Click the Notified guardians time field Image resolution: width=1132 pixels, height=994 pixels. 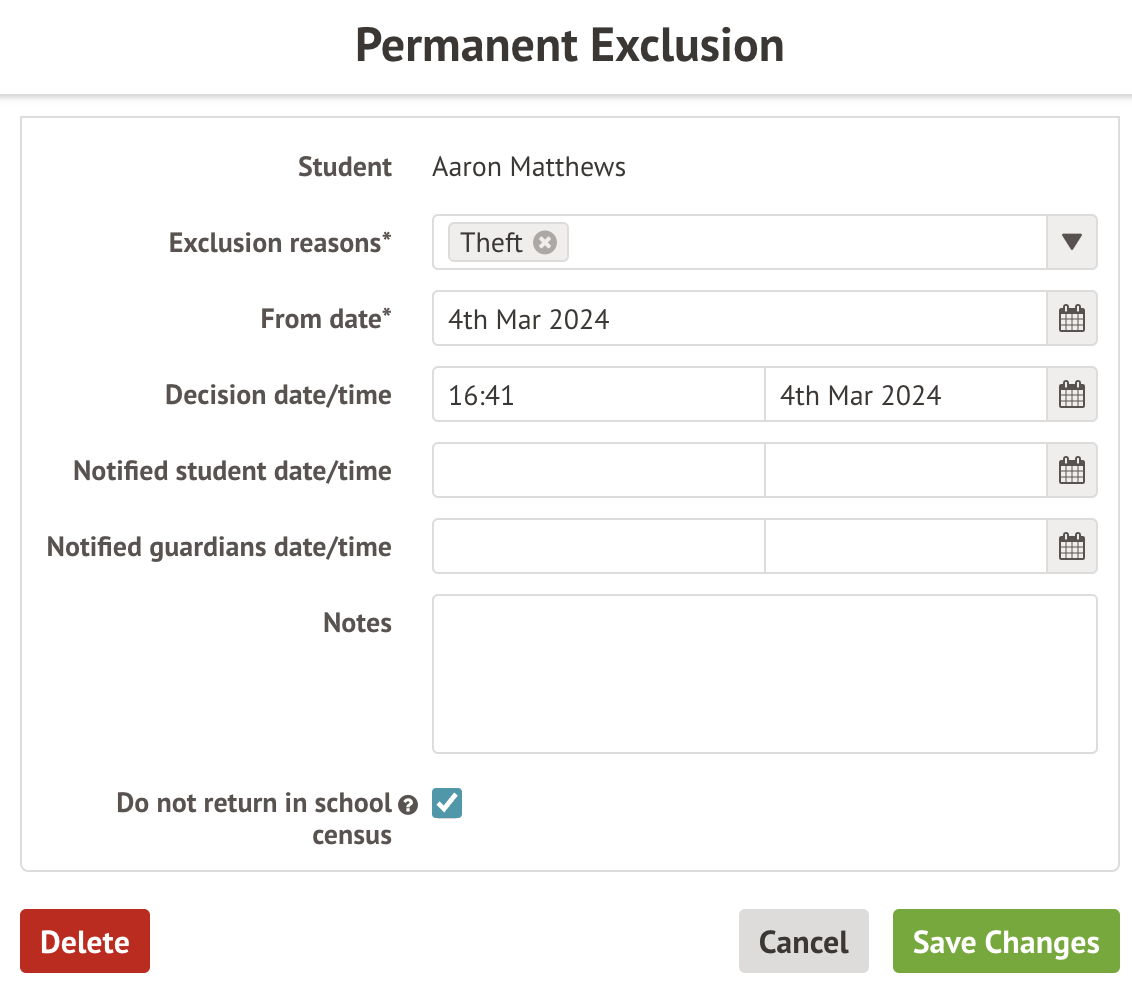point(598,547)
